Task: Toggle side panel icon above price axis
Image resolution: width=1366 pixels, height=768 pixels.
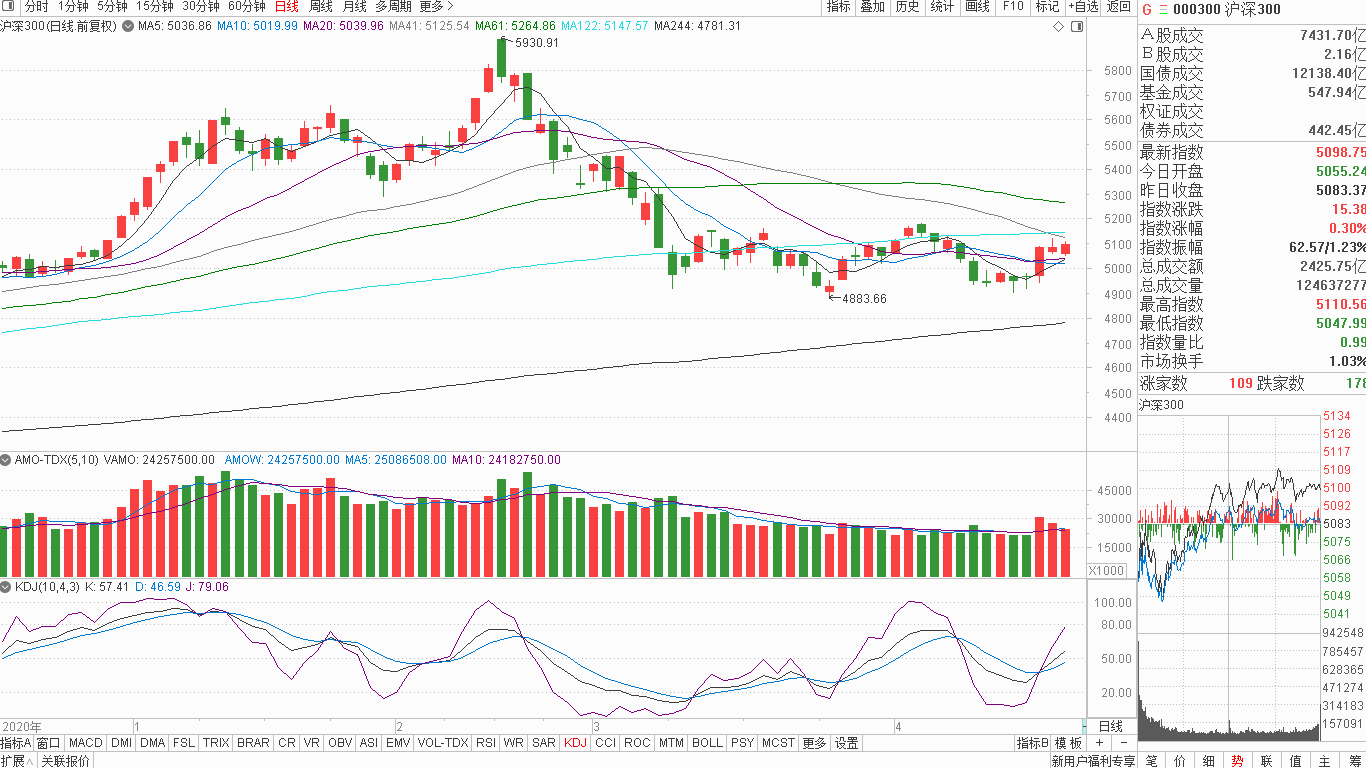Action: pos(1075,26)
